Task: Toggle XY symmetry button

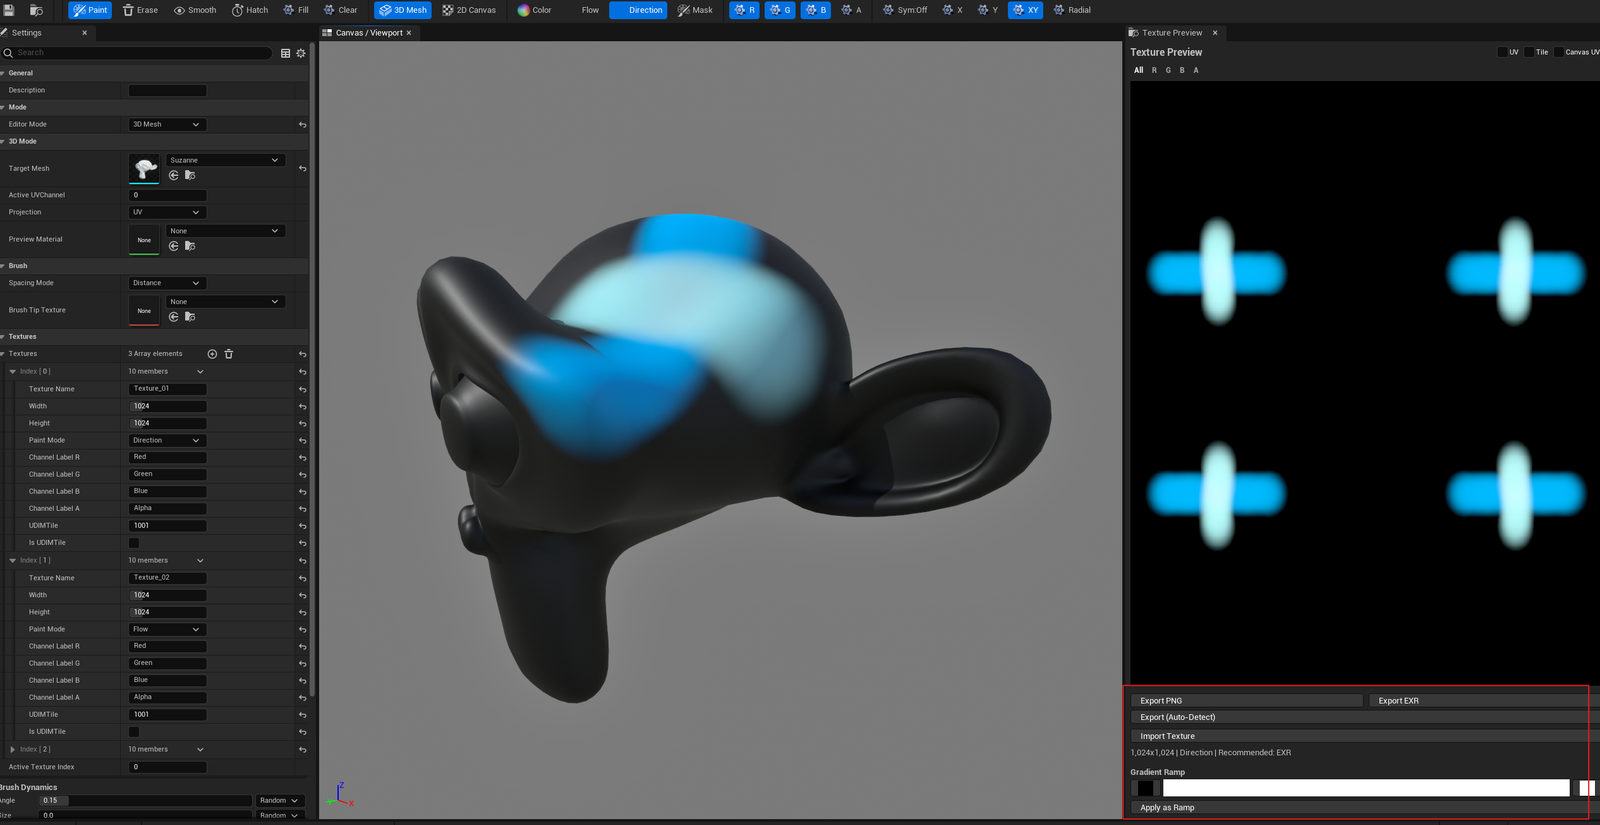Action: (x=1025, y=10)
